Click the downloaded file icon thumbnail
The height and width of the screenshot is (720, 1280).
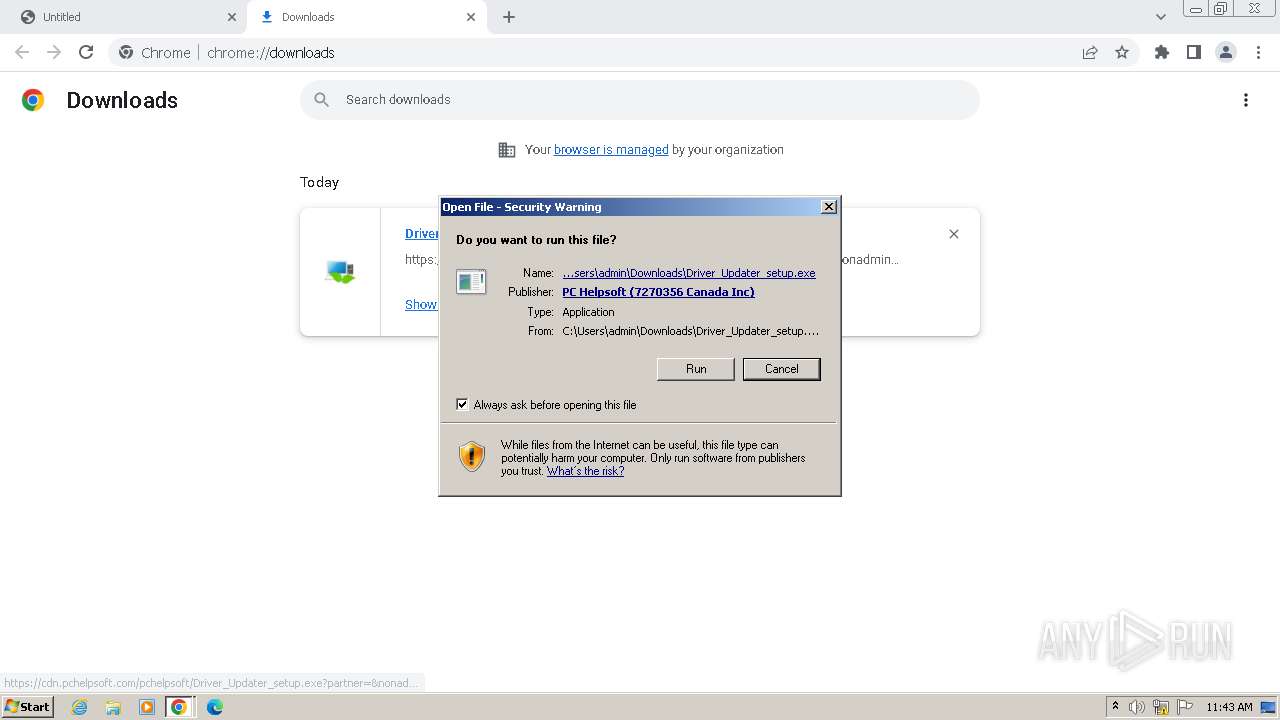340,271
